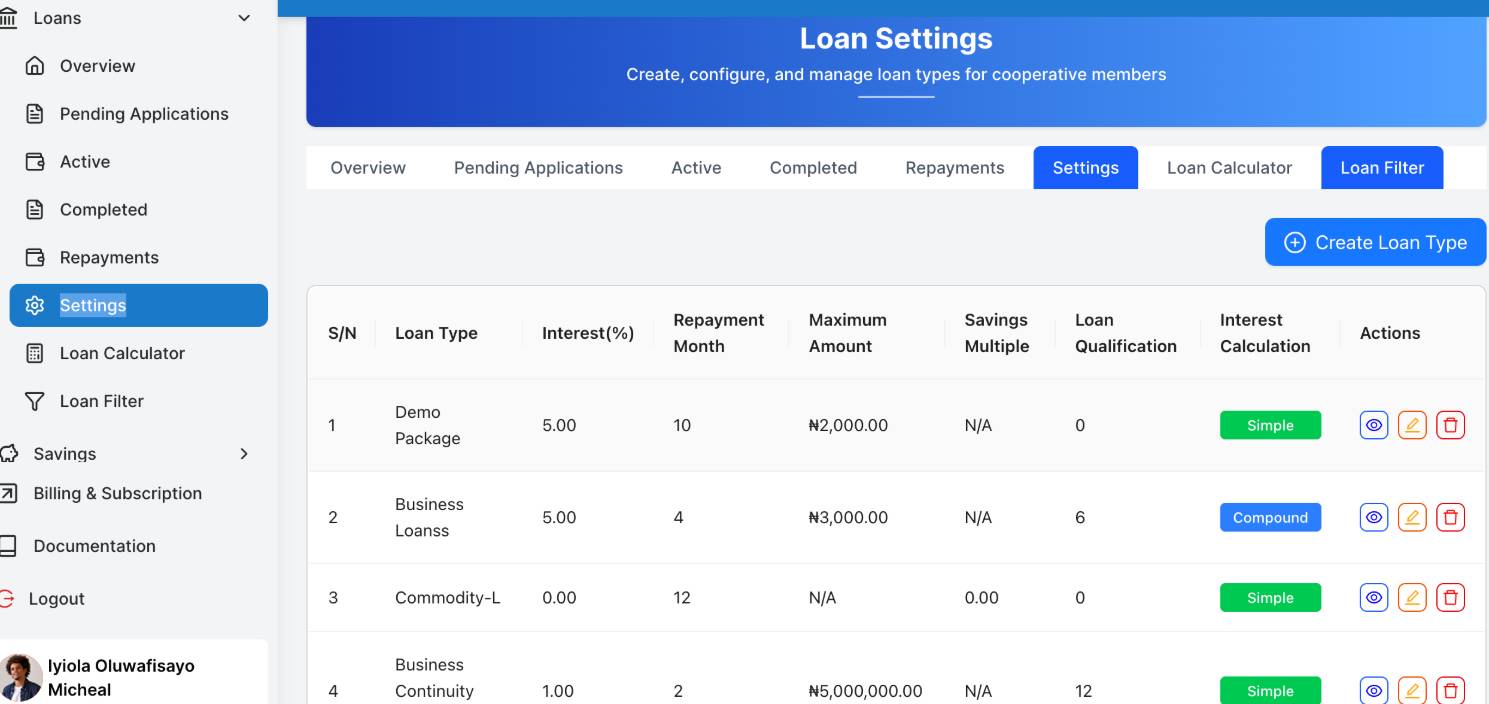Click the Compound badge for Business Loanss
This screenshot has height=704, width=1489.
point(1270,517)
